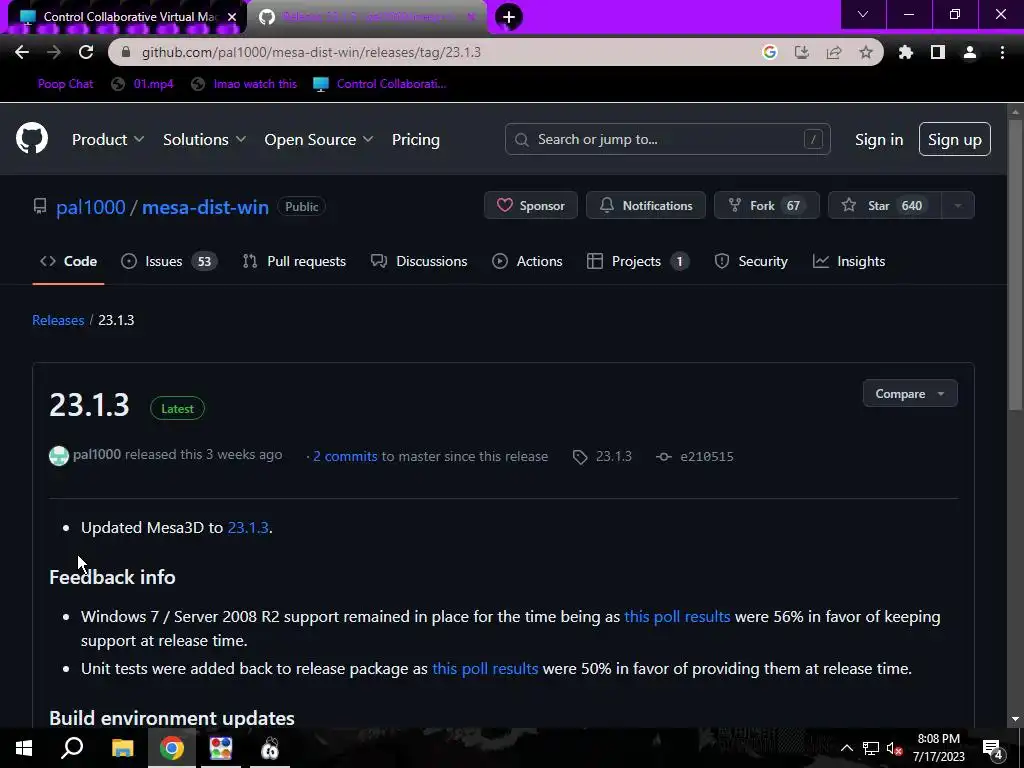Open poll results link about unit tests
Screen dimensions: 1024x768
[485, 669]
